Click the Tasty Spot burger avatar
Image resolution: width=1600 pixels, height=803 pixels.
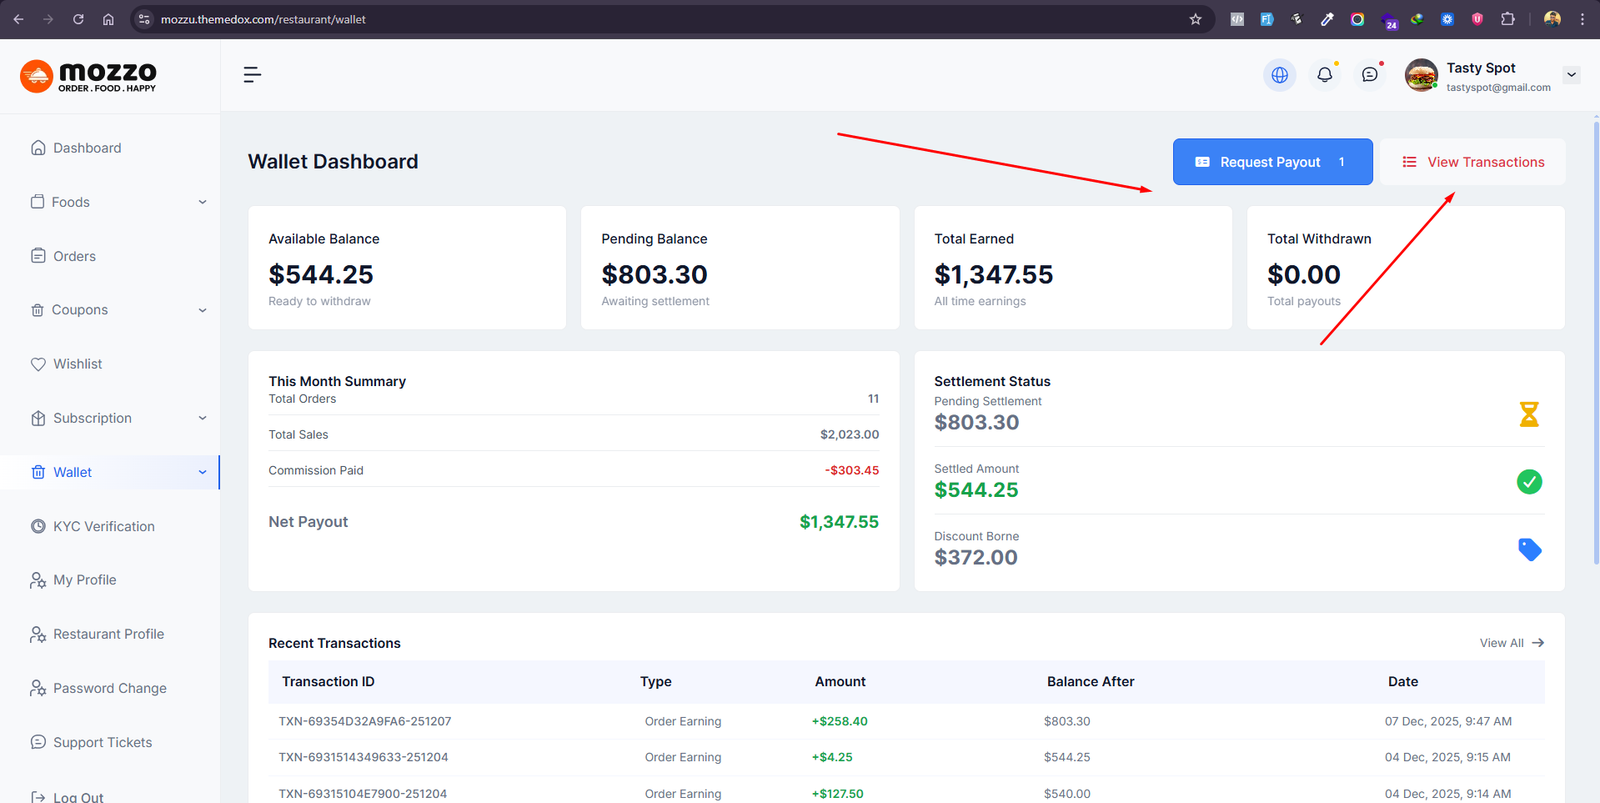[1421, 76]
